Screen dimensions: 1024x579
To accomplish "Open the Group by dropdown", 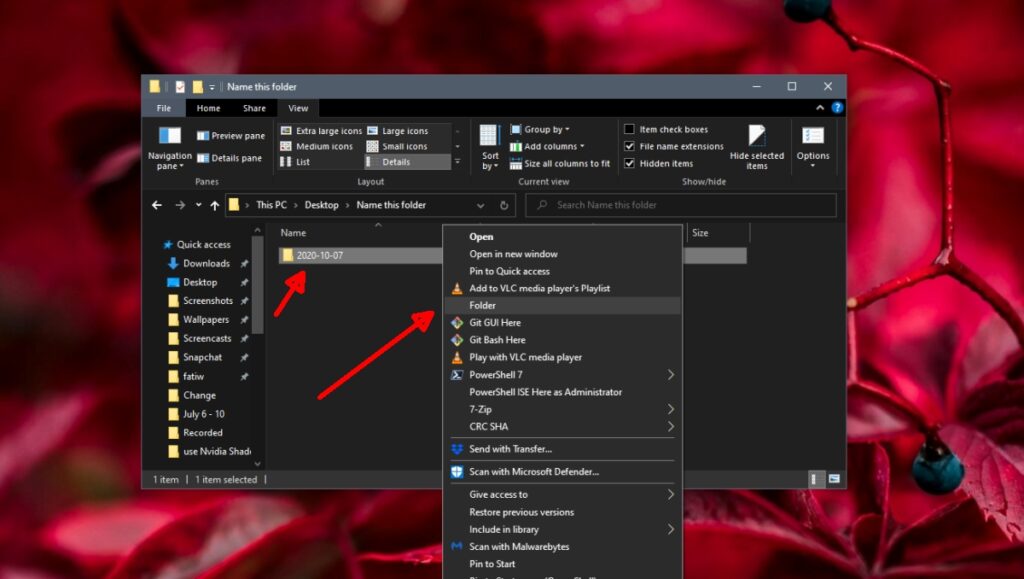I will 540,129.
